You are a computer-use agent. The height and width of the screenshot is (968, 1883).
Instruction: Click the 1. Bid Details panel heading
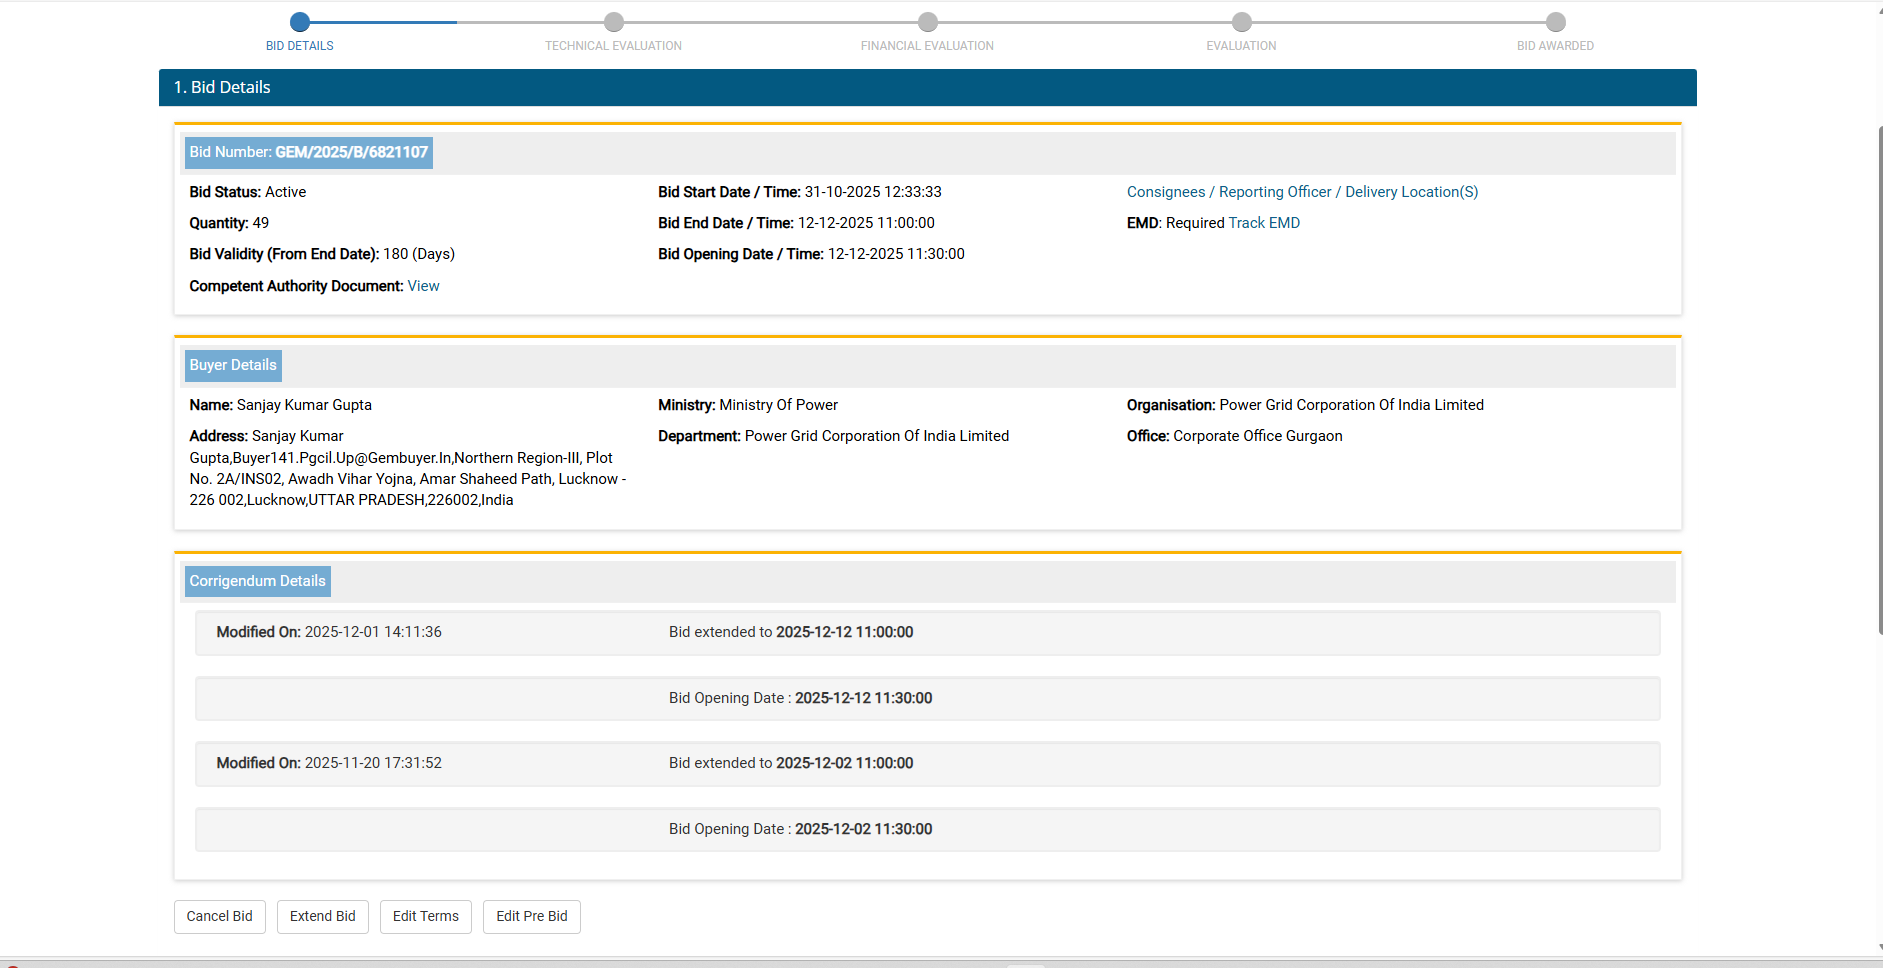click(222, 88)
